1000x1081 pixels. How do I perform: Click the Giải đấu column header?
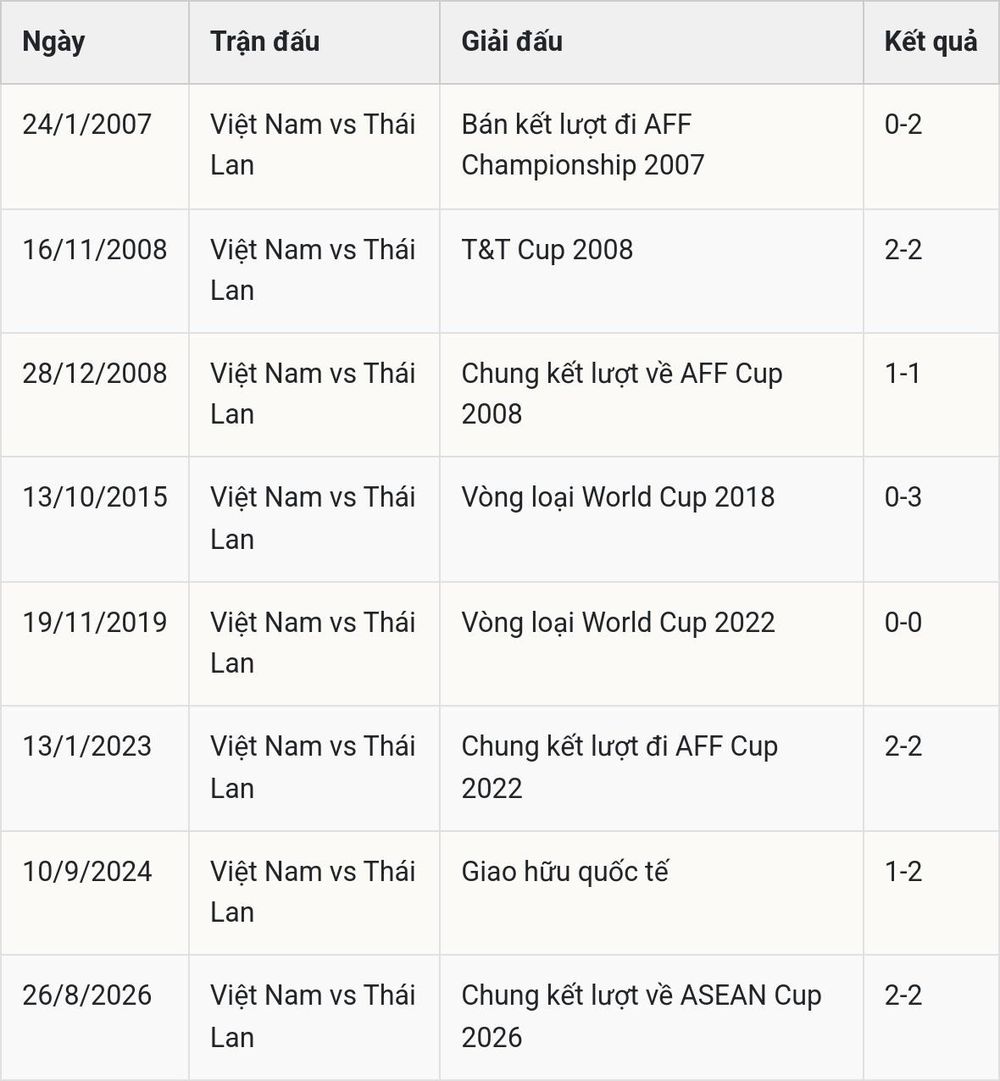coord(651,42)
